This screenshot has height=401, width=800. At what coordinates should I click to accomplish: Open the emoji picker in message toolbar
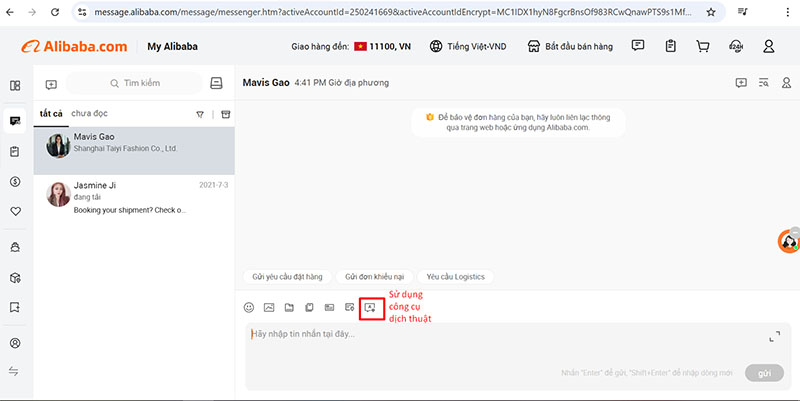(249, 307)
